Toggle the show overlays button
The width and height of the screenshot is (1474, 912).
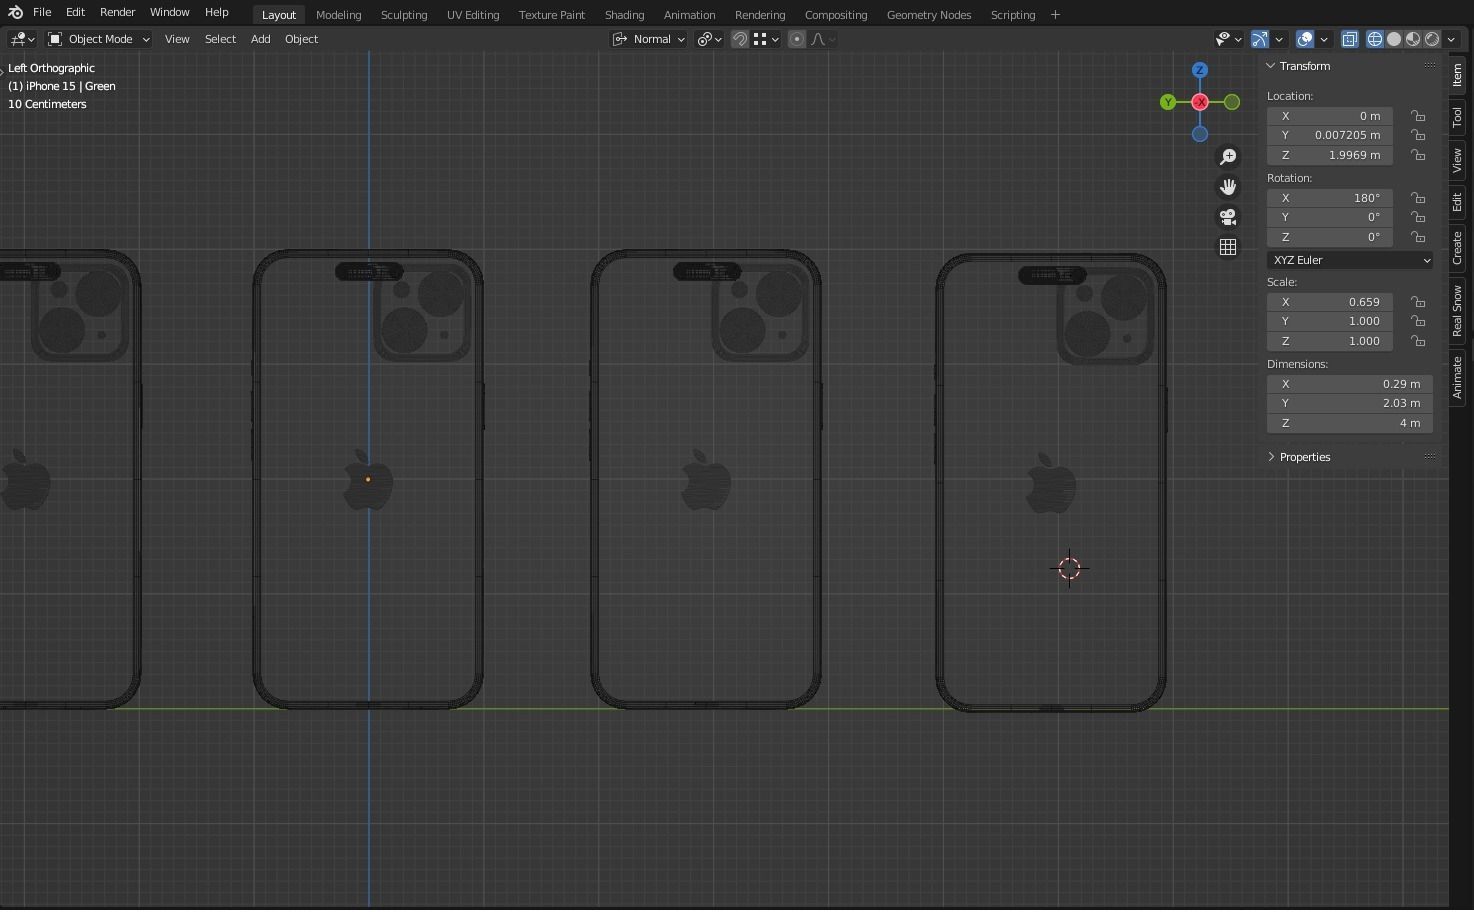(x=1305, y=39)
